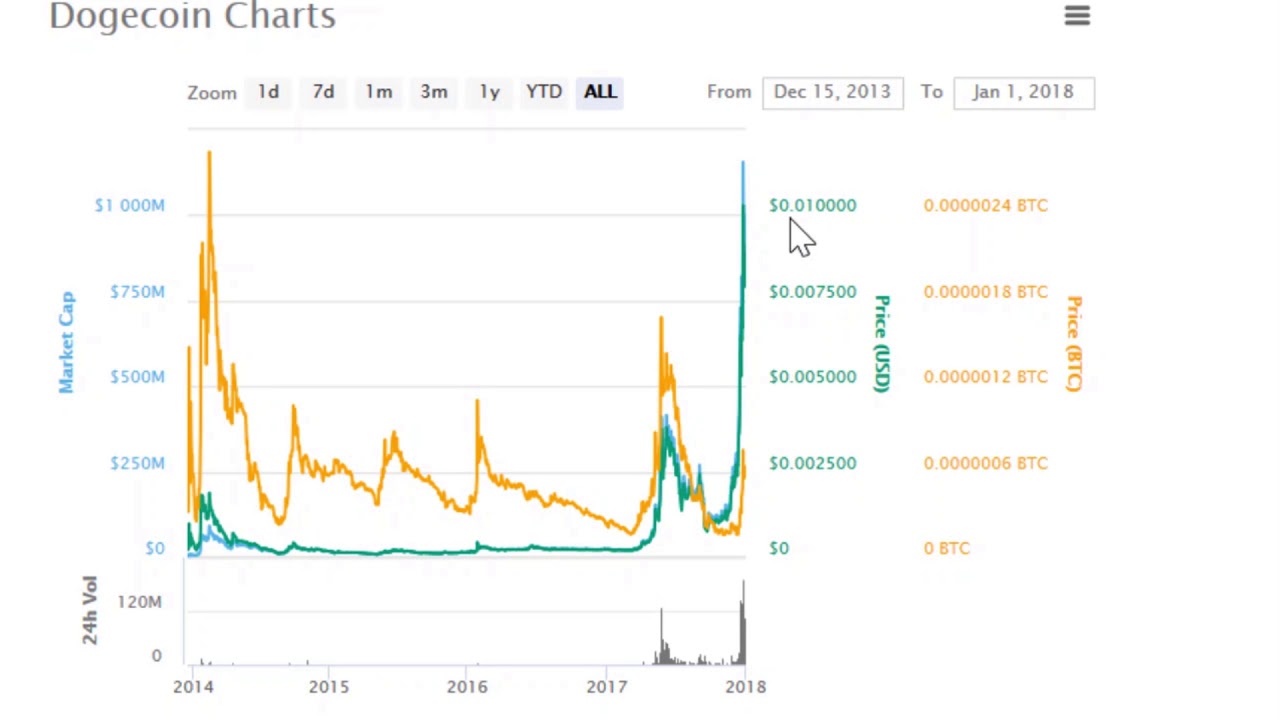
Task: Click the 0.0000006 BTC price tick
Action: click(x=985, y=463)
